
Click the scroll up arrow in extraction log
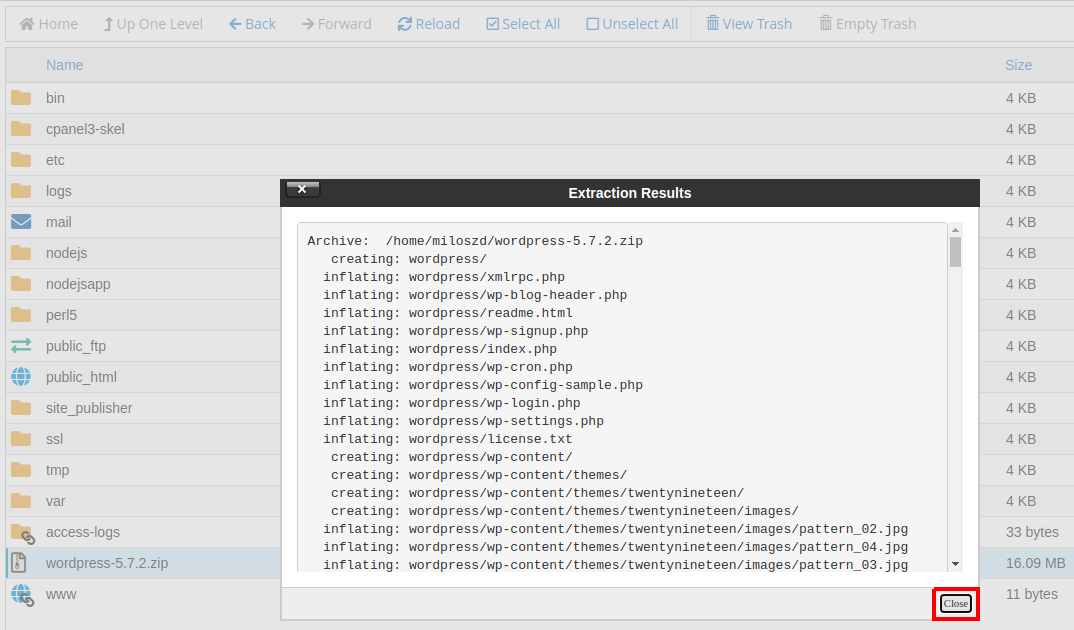pyautogui.click(x=955, y=231)
